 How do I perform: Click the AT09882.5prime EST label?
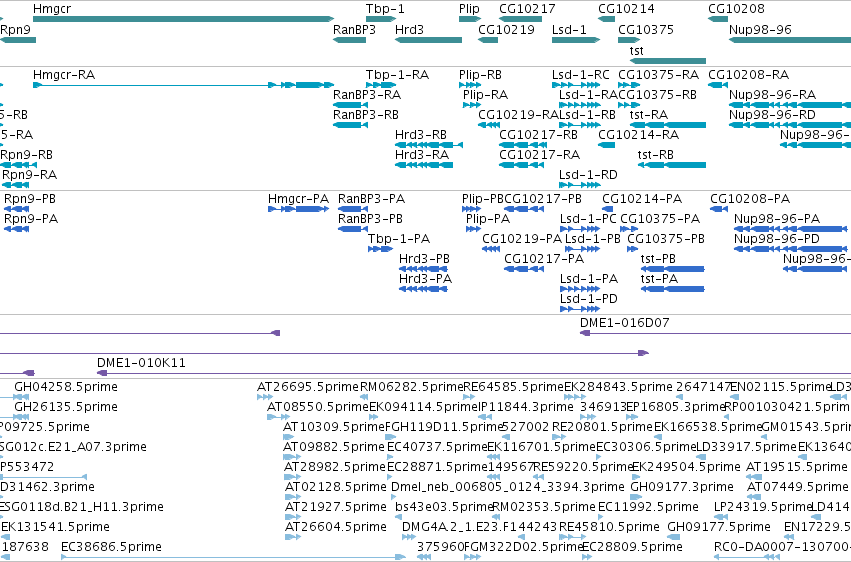(333, 448)
